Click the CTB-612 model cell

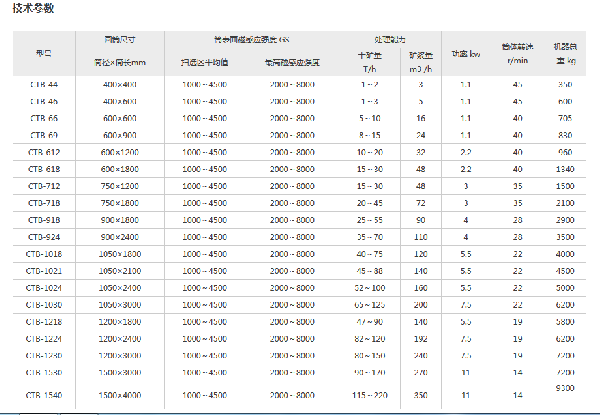pyautogui.click(x=44, y=152)
